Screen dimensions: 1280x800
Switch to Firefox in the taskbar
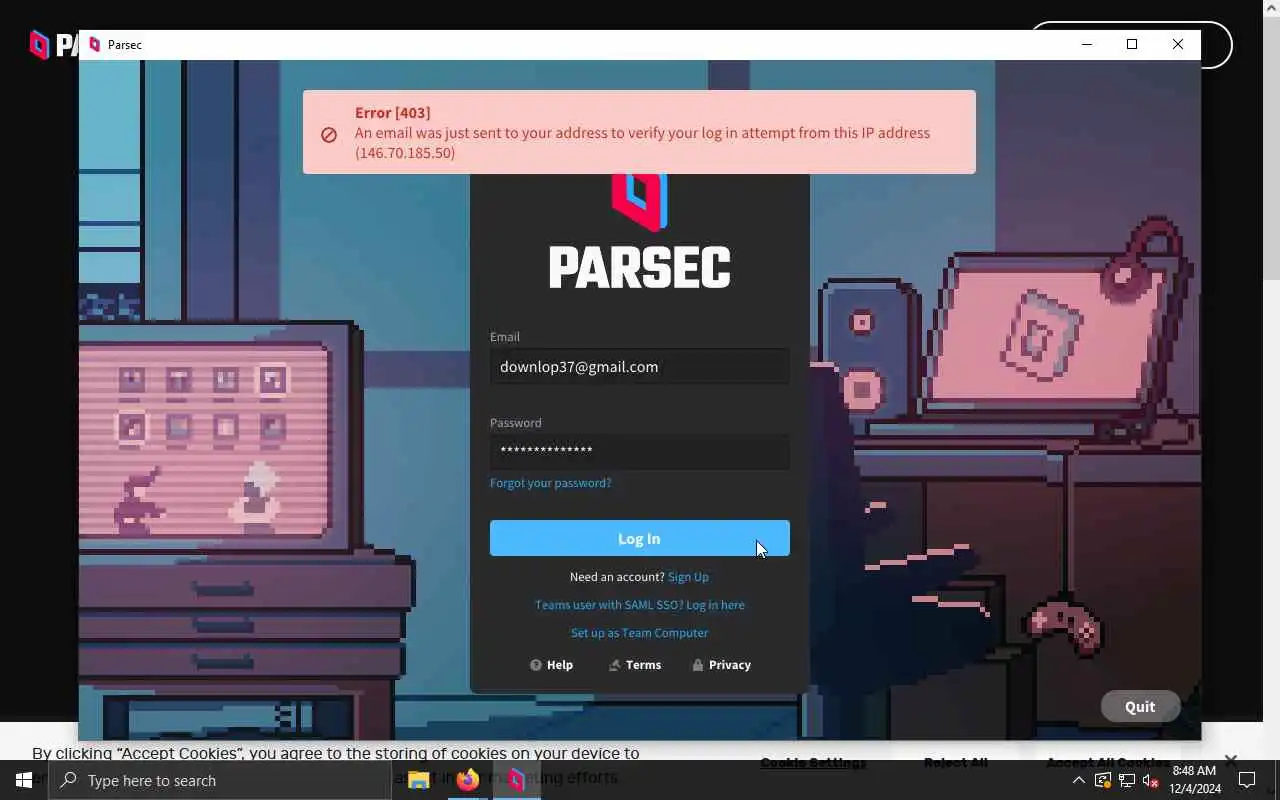(468, 780)
